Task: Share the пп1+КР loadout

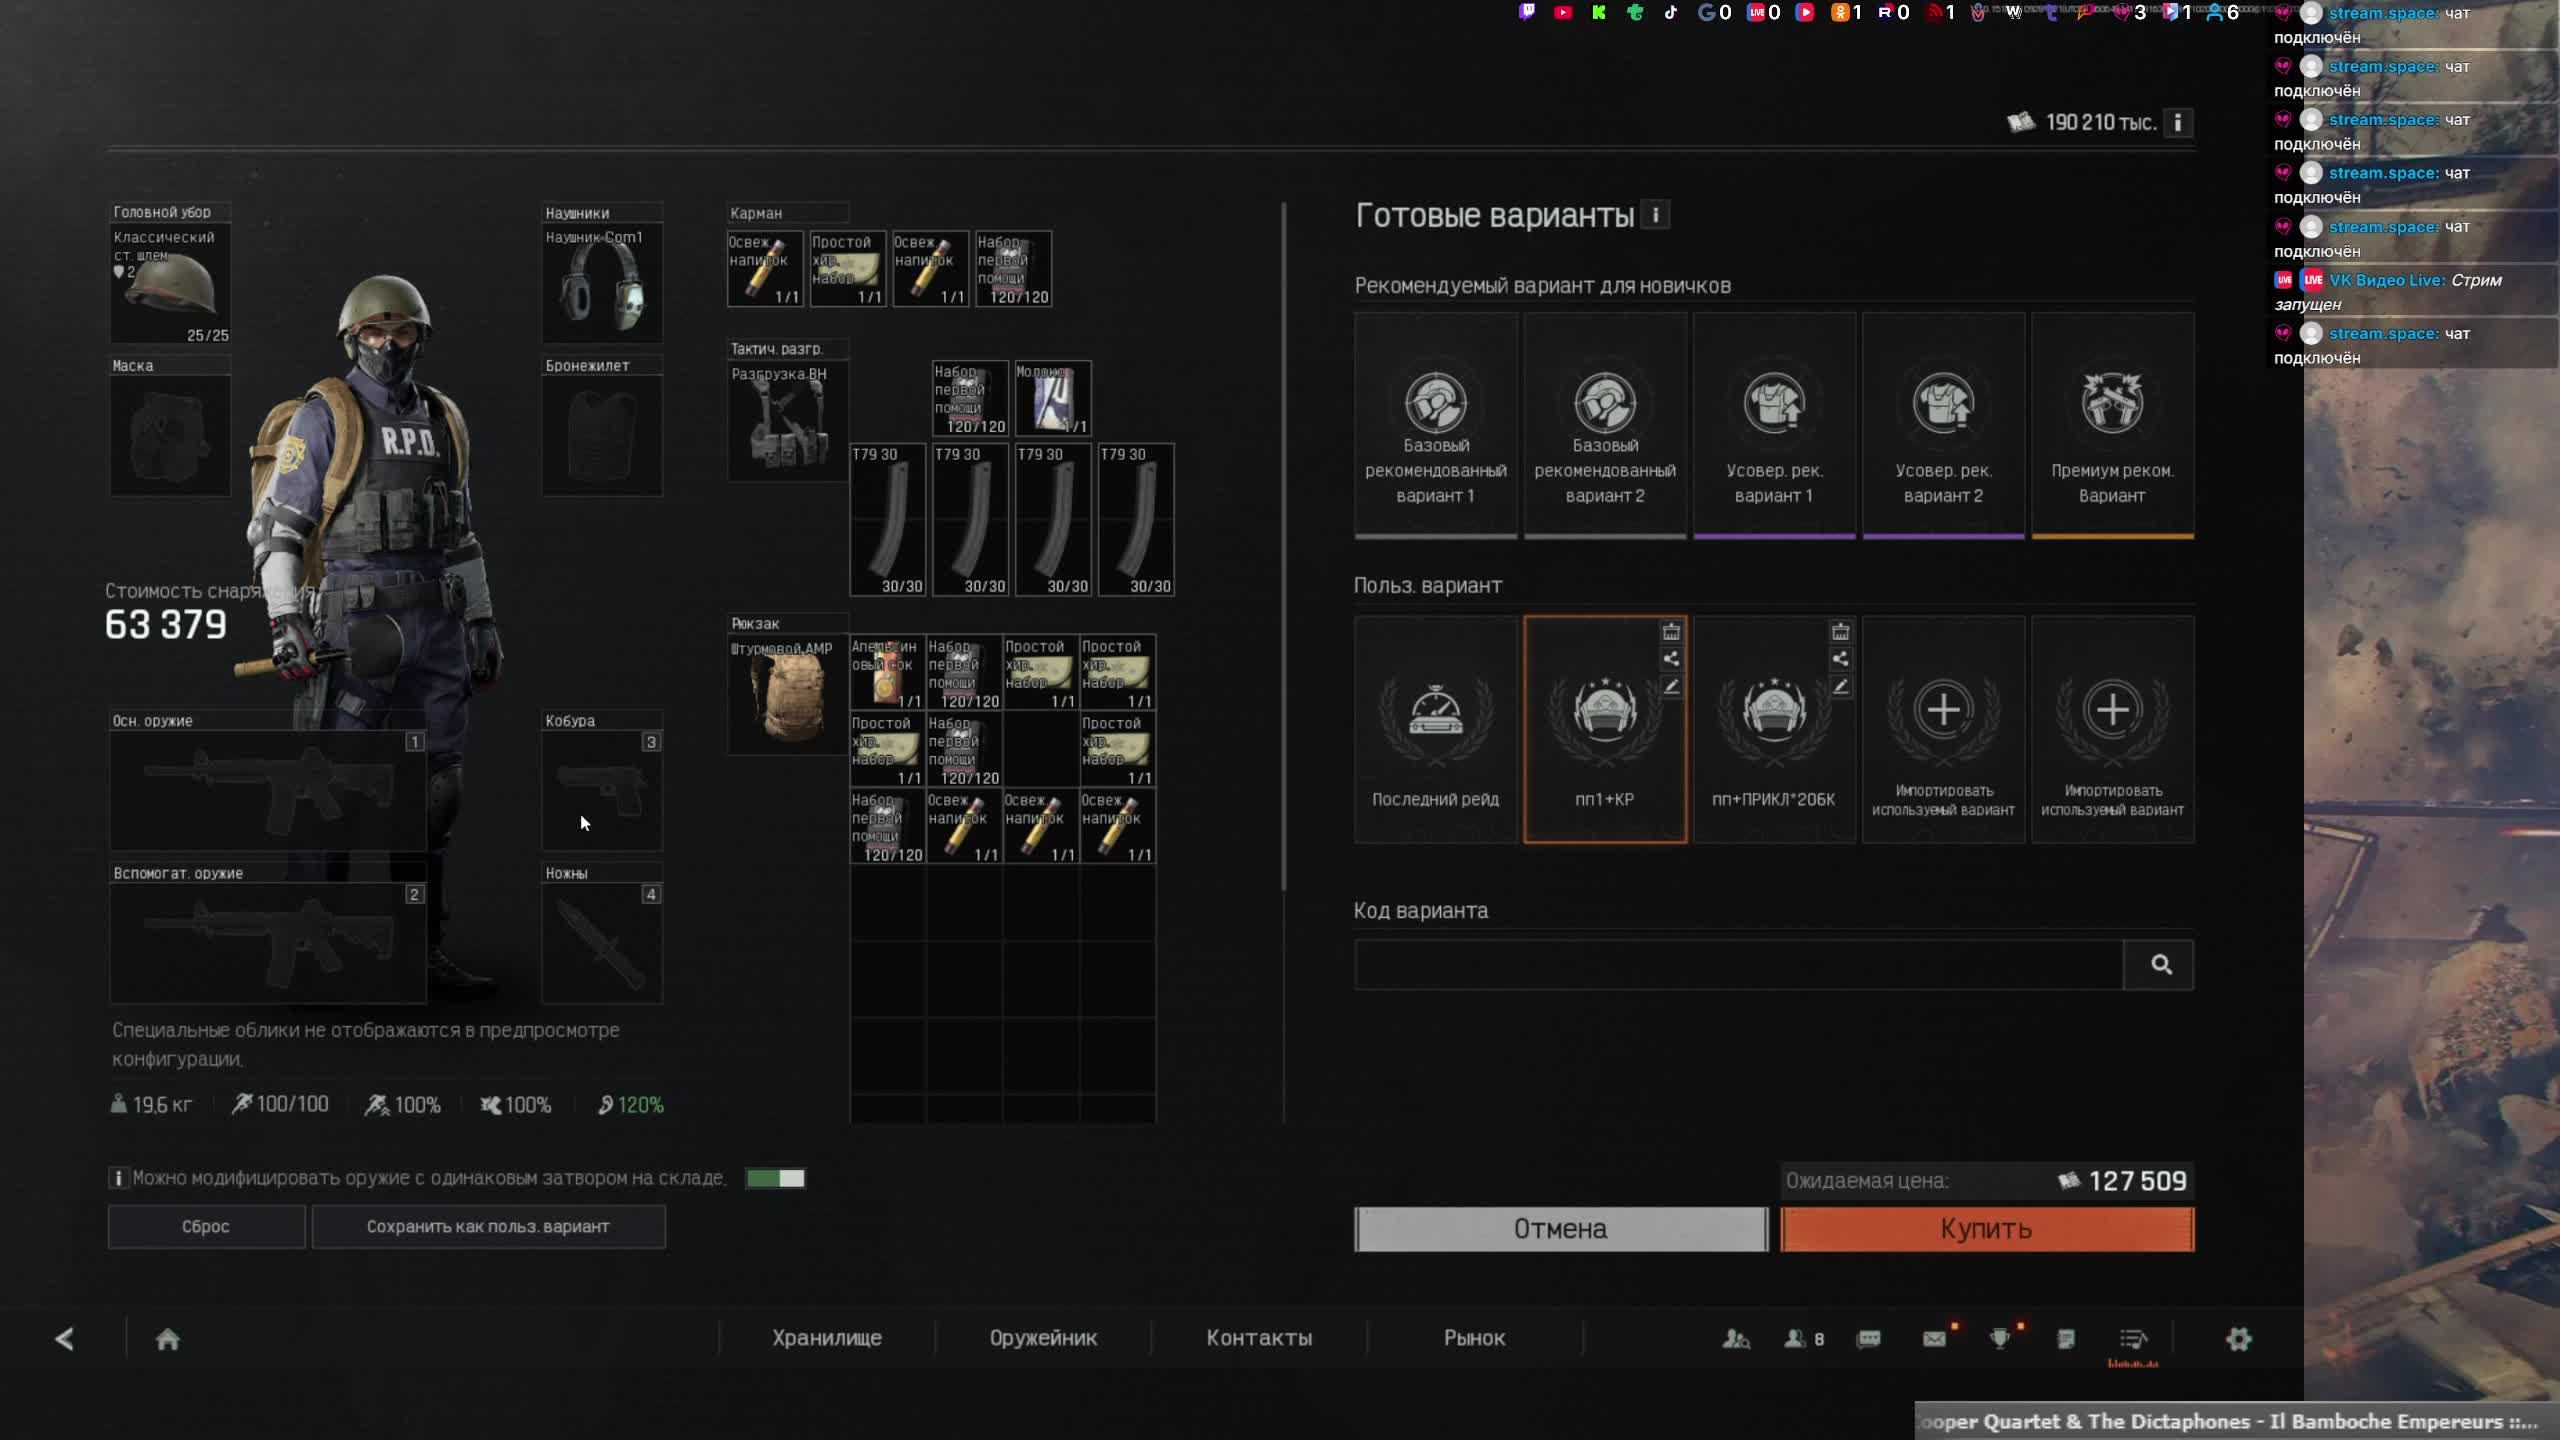Action: [x=1671, y=659]
